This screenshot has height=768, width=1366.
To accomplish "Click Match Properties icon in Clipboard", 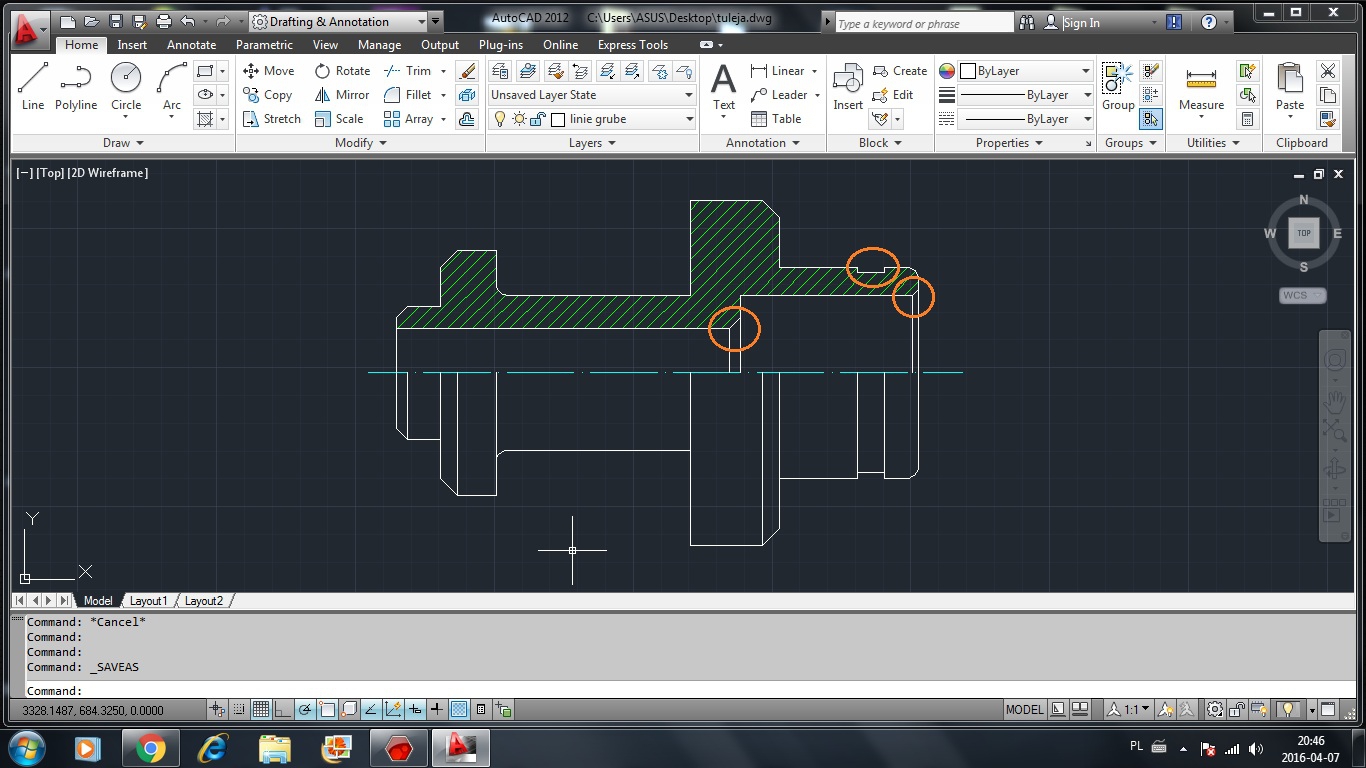I will 1328,119.
